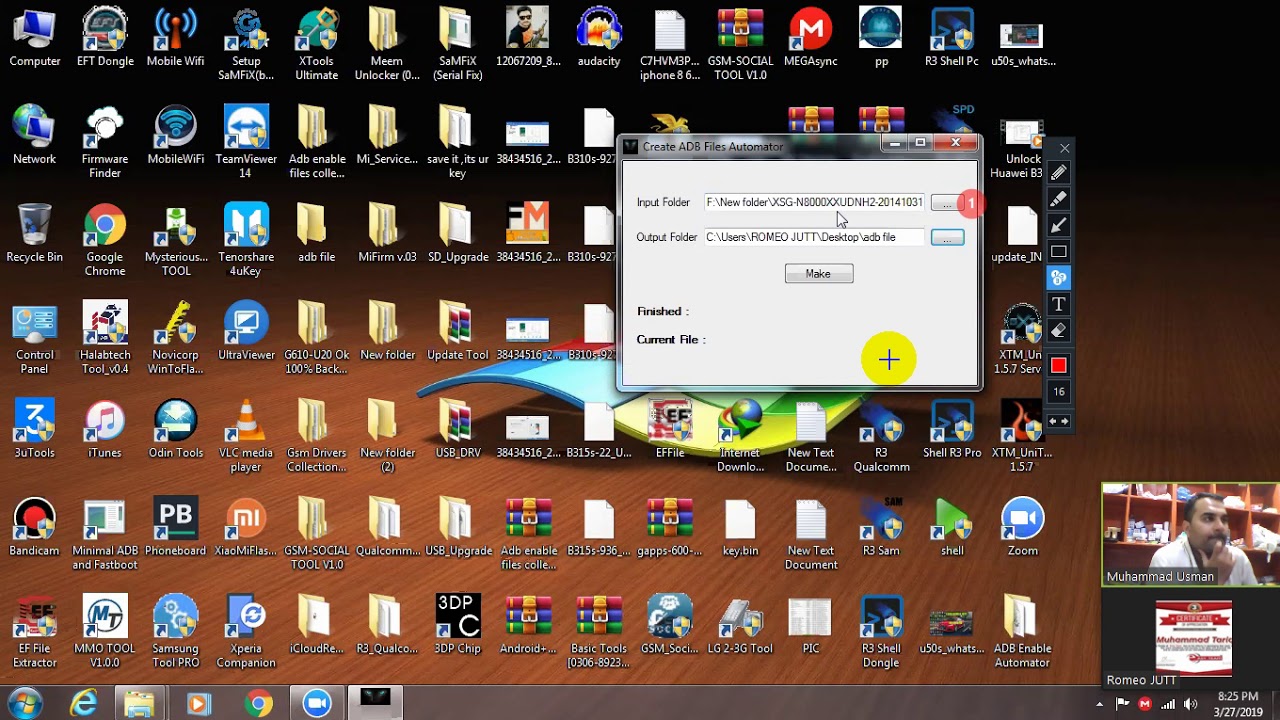Screen dimensions: 1280x720
Task: Browse for the Output Folder
Action: [947, 238]
